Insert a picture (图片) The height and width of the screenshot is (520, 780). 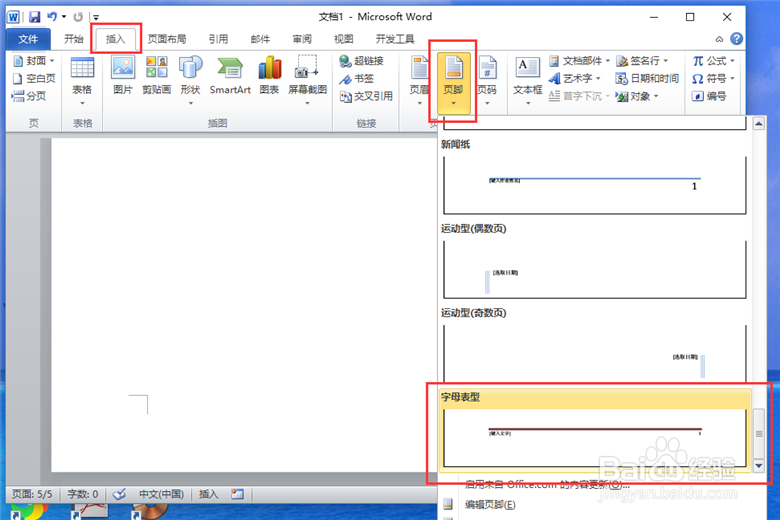coord(122,76)
